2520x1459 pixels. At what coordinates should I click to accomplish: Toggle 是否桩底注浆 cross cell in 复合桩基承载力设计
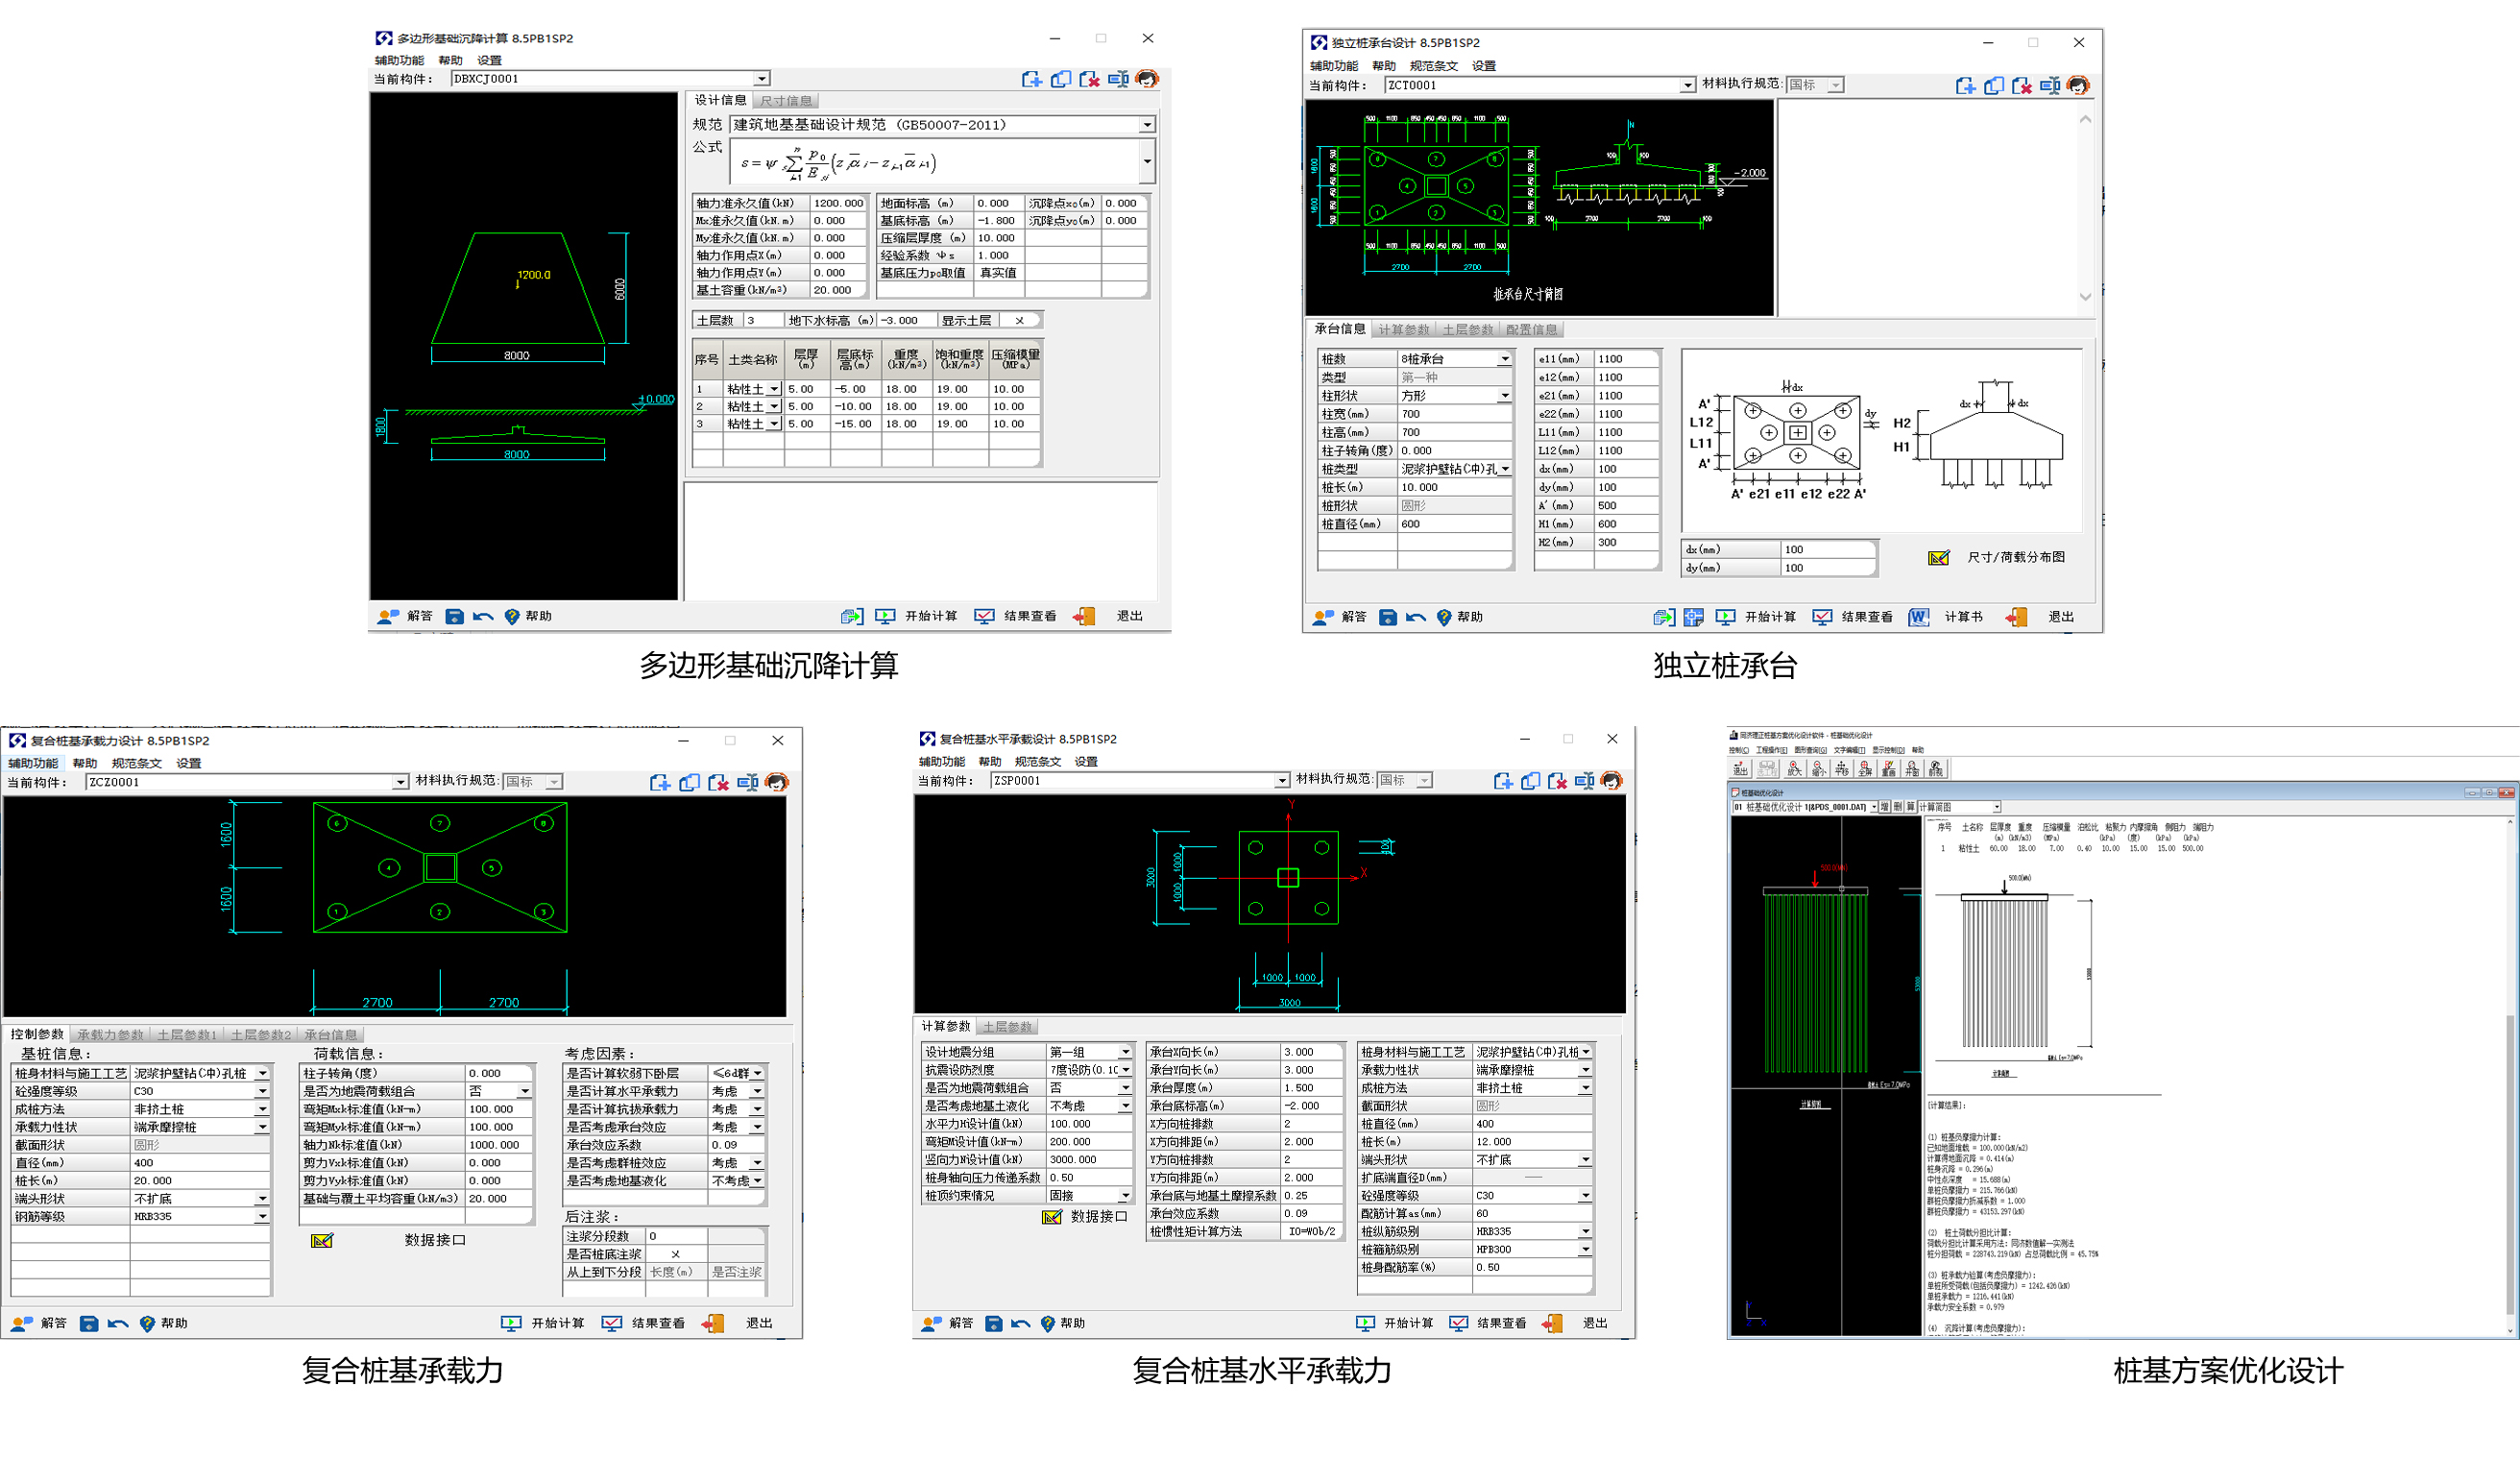coord(676,1255)
